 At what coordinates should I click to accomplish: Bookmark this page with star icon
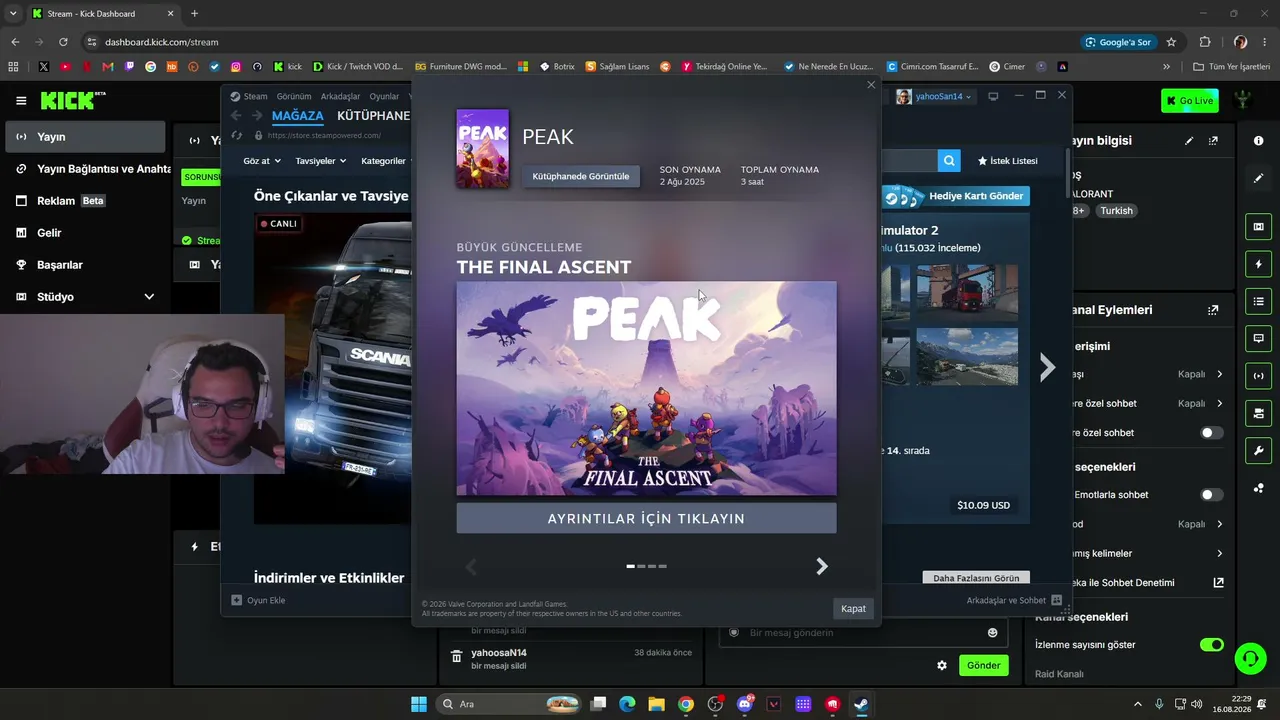coord(1171,42)
